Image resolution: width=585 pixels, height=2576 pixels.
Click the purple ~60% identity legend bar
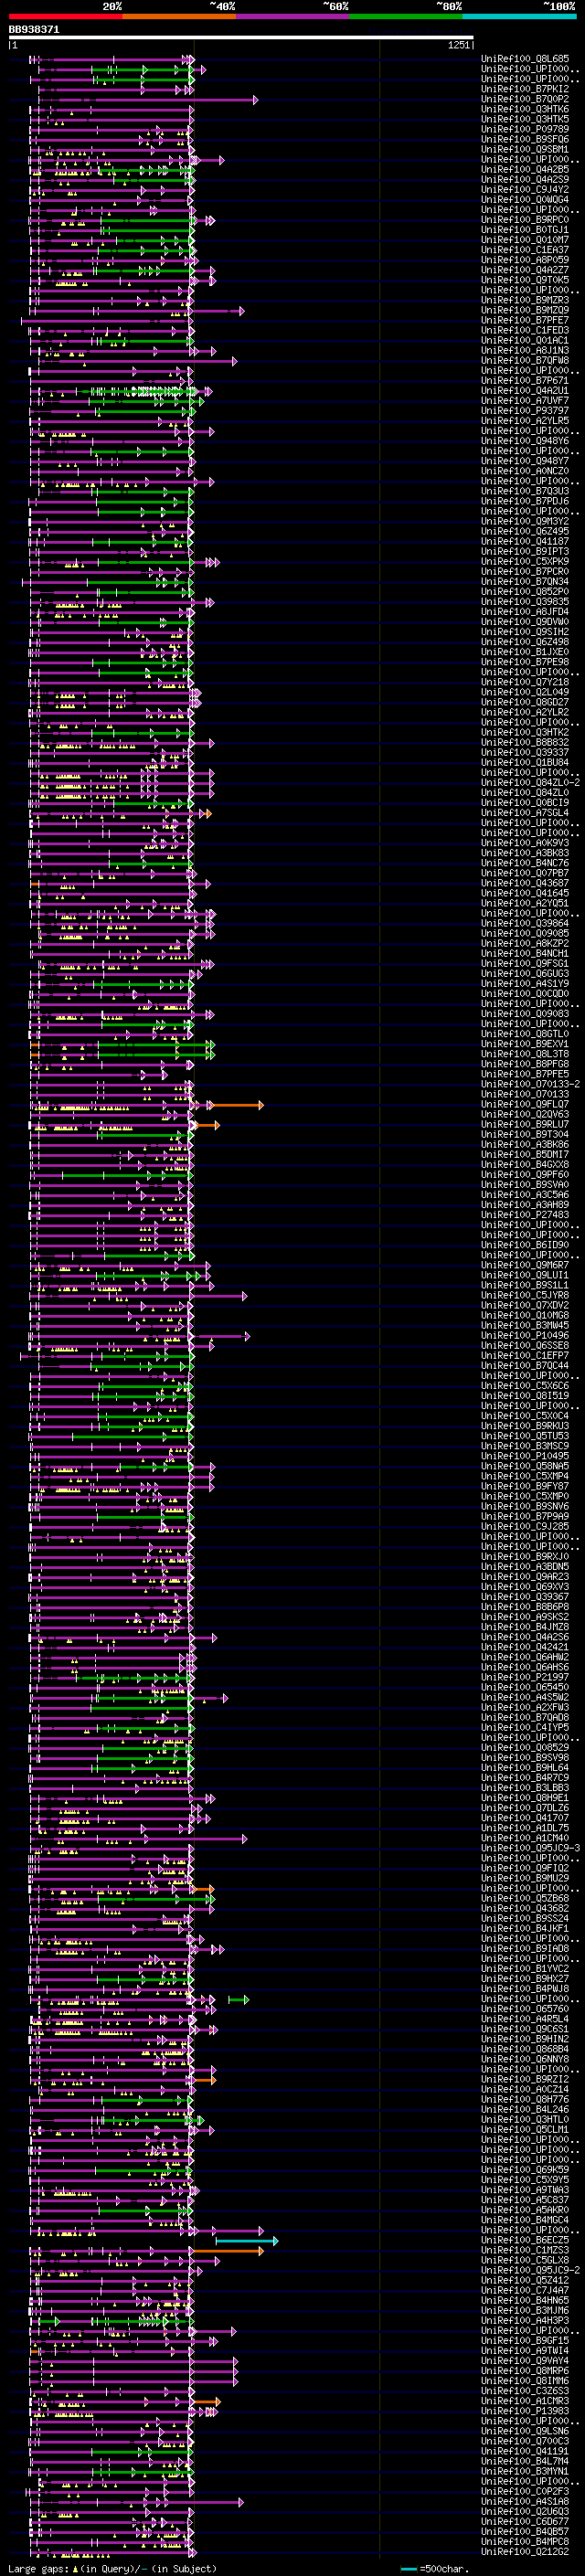tap(293, 16)
